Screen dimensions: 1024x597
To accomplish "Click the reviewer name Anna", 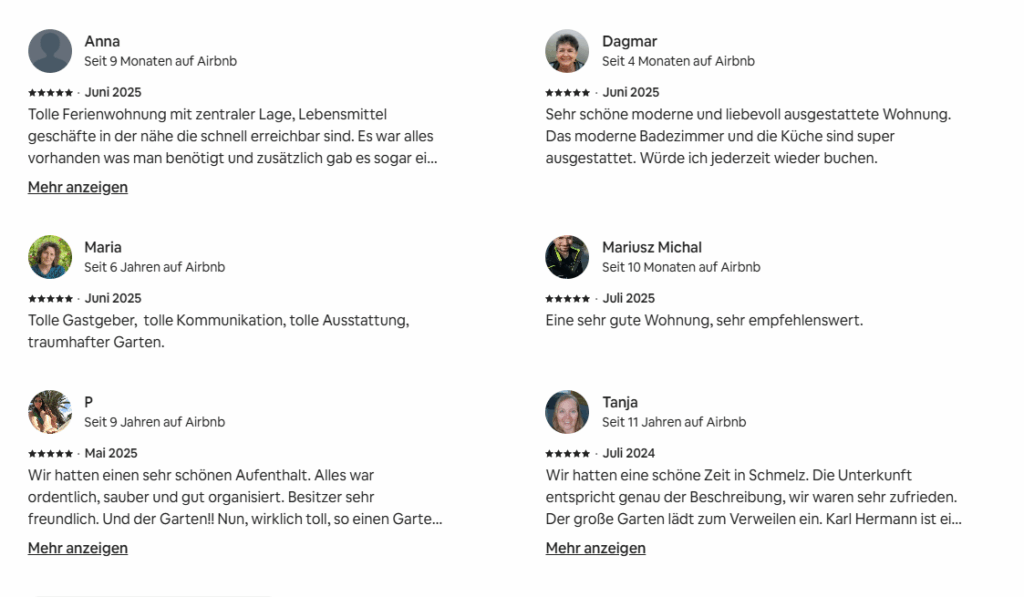I will pyautogui.click(x=102, y=41).
